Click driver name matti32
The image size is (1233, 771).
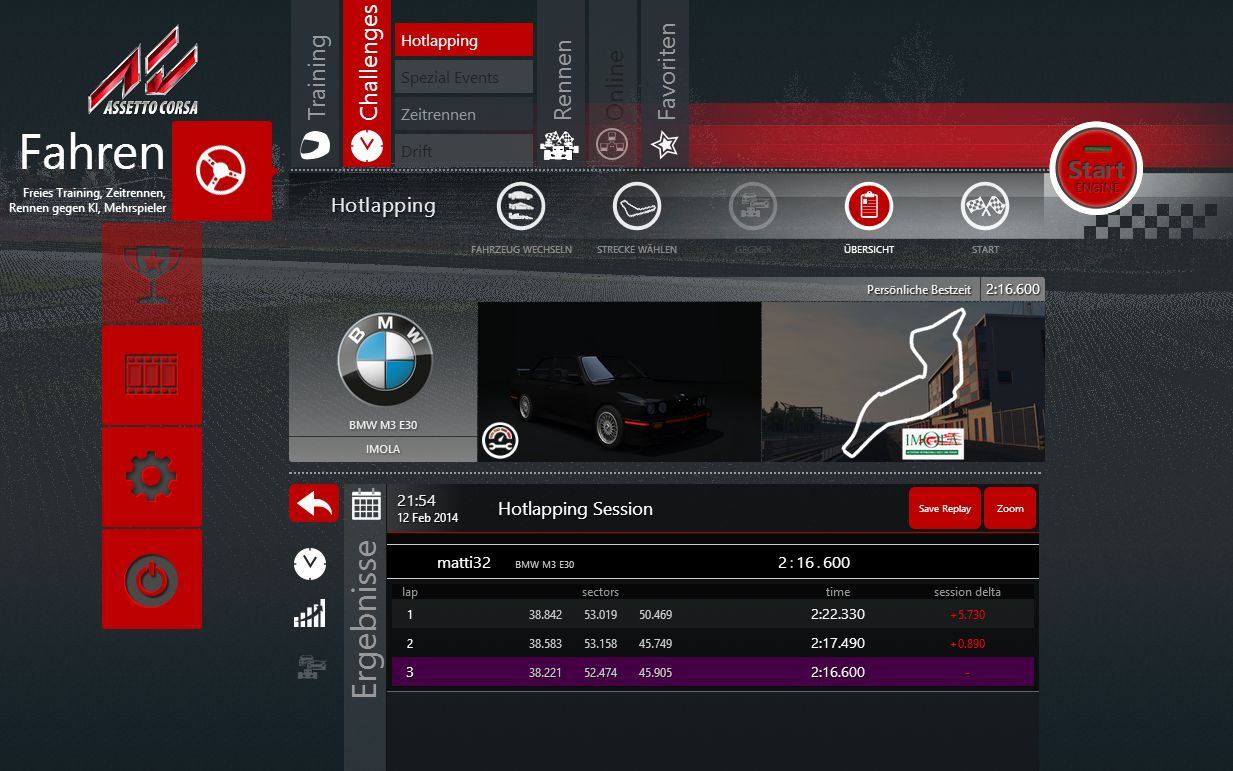tap(464, 562)
